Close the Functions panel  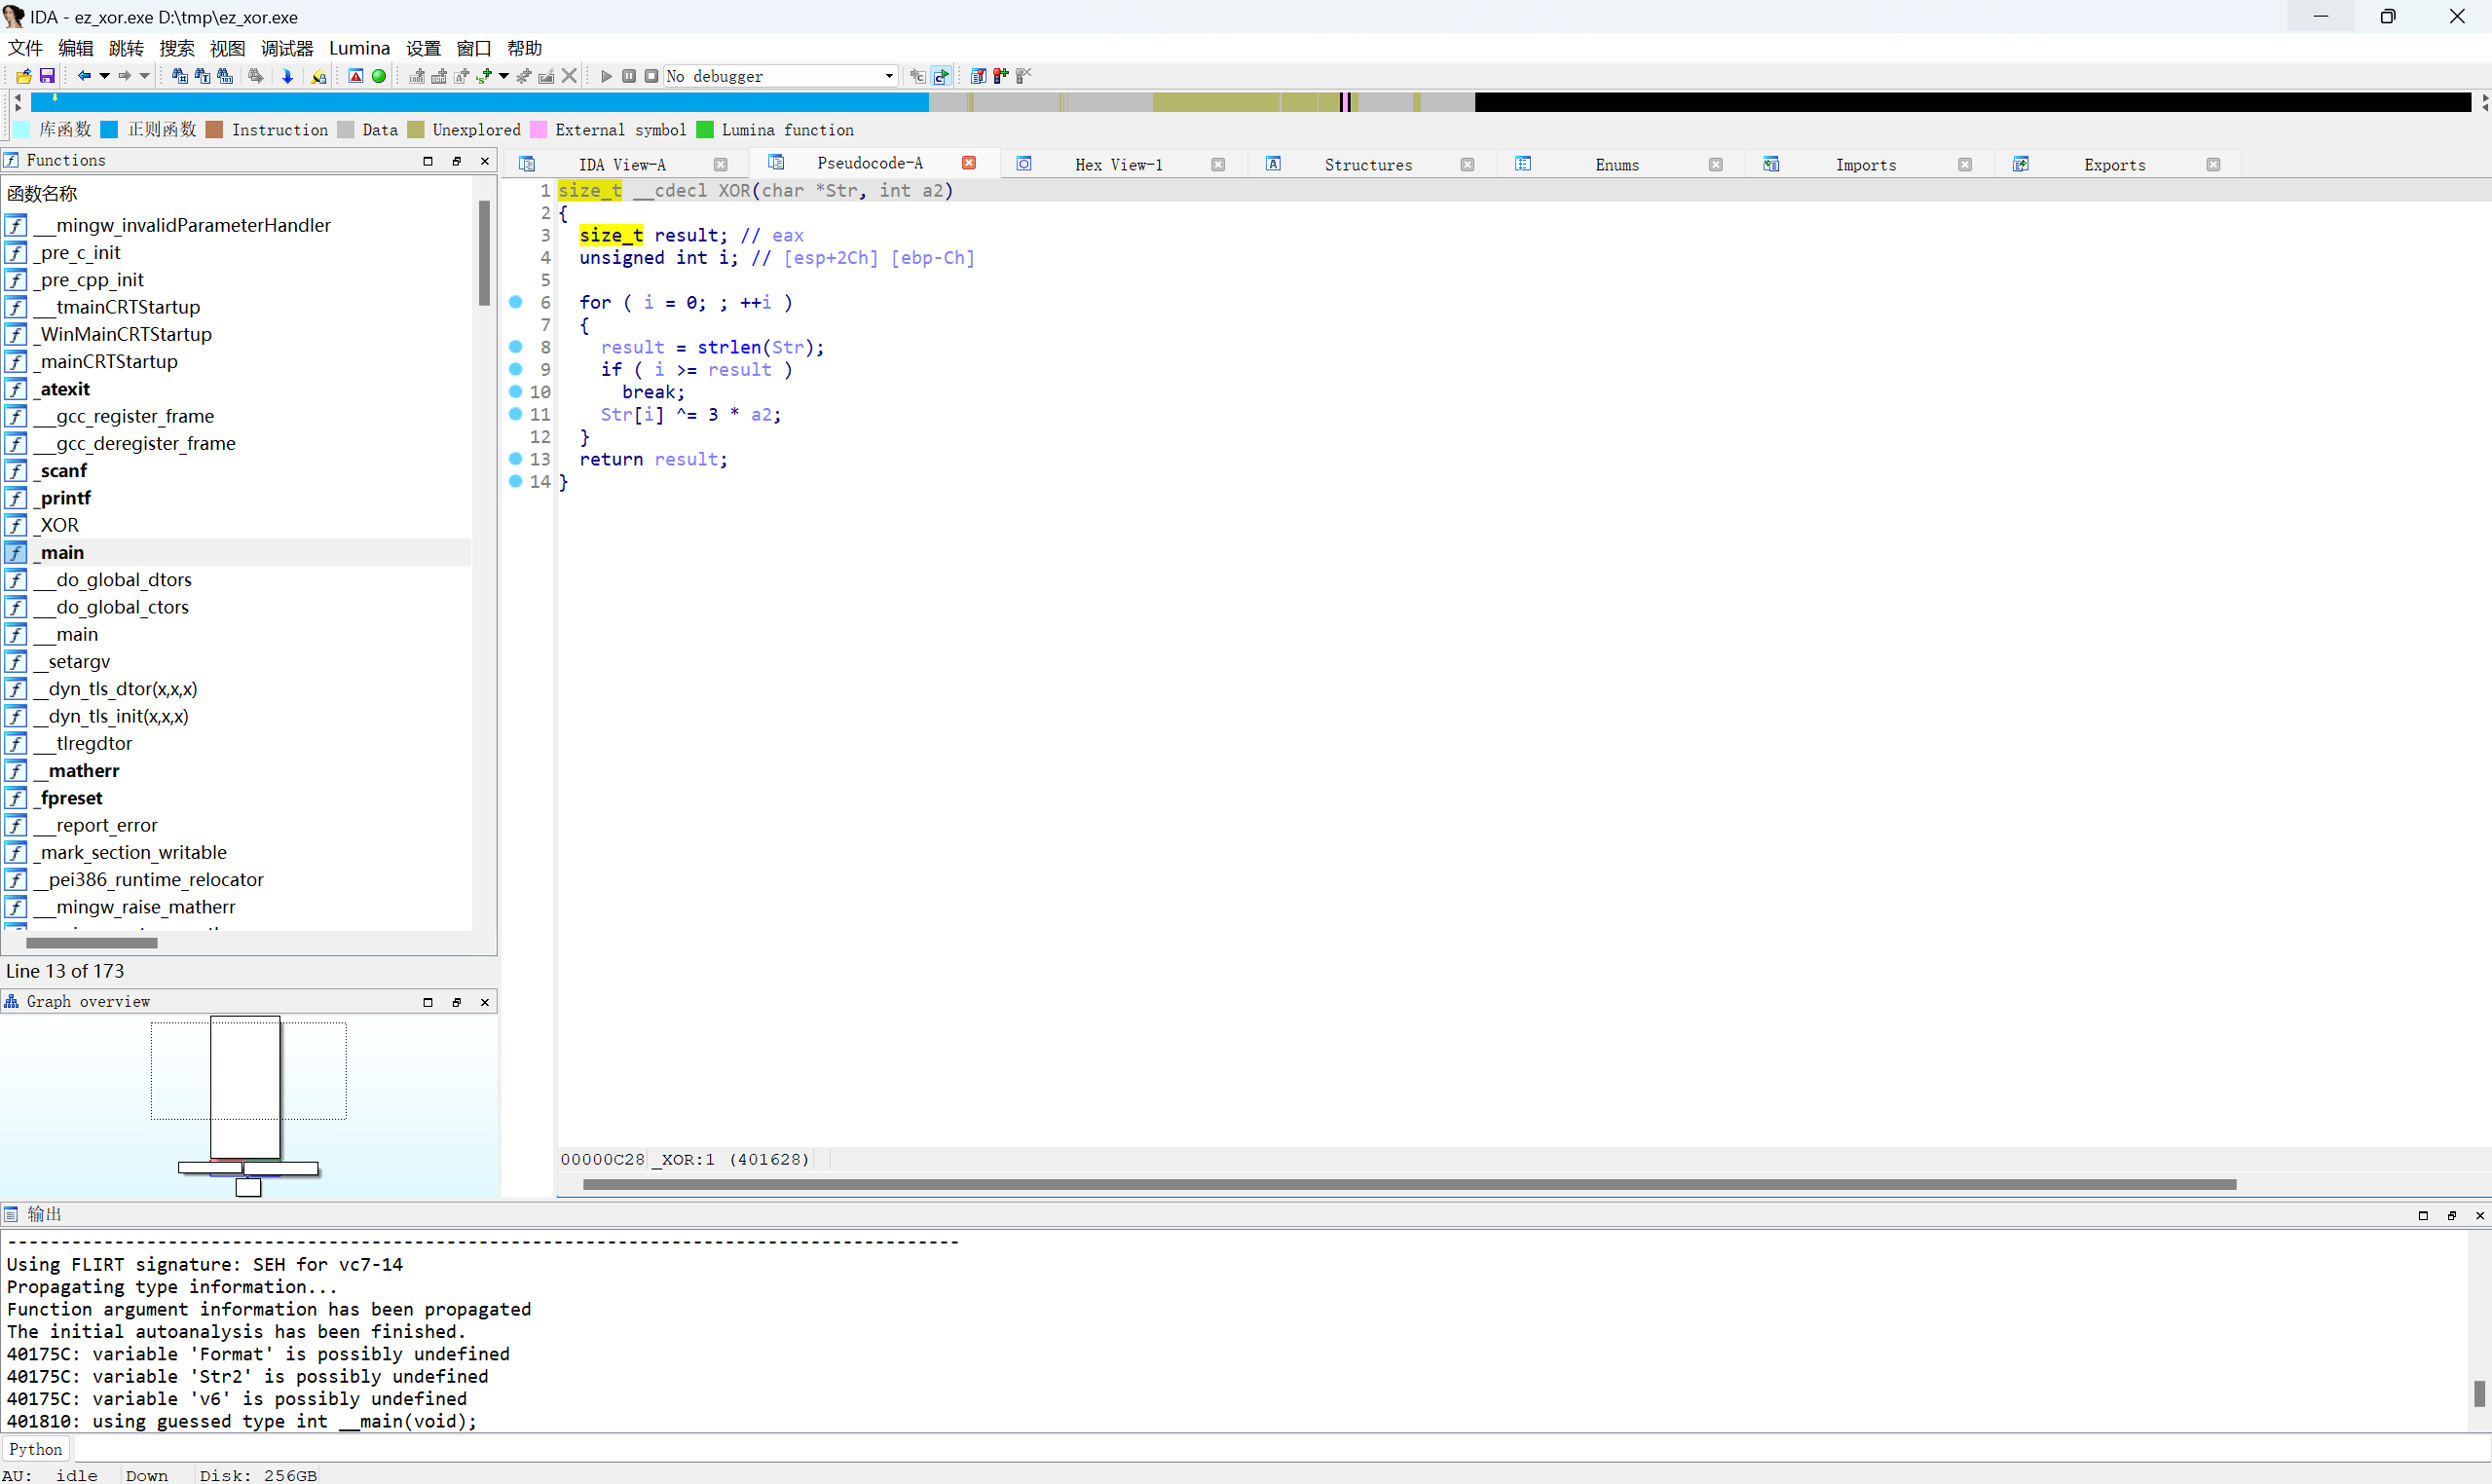pyautogui.click(x=485, y=161)
